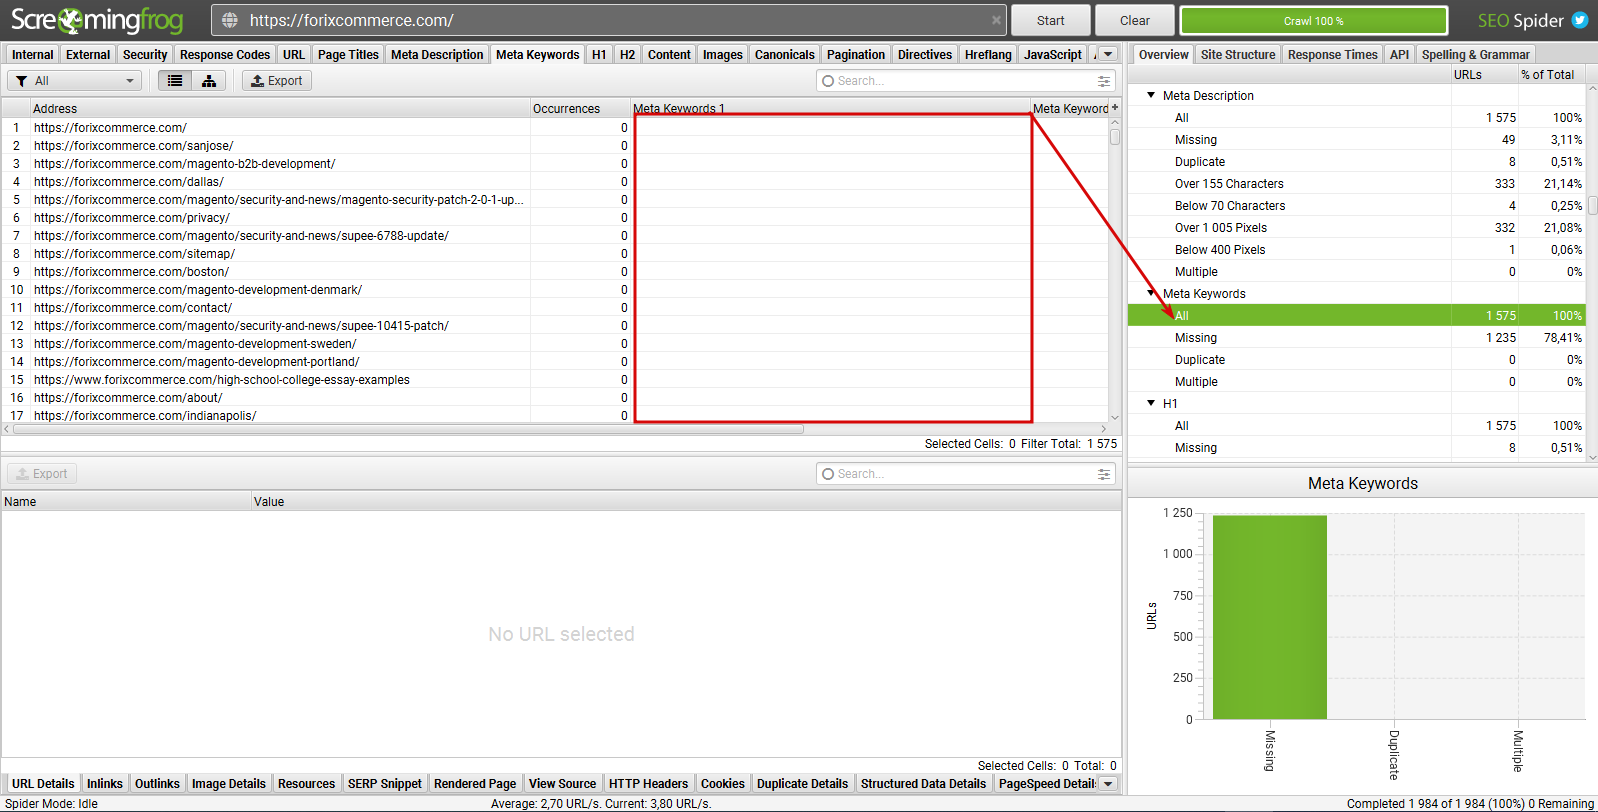Switch to list view icon

(x=175, y=81)
